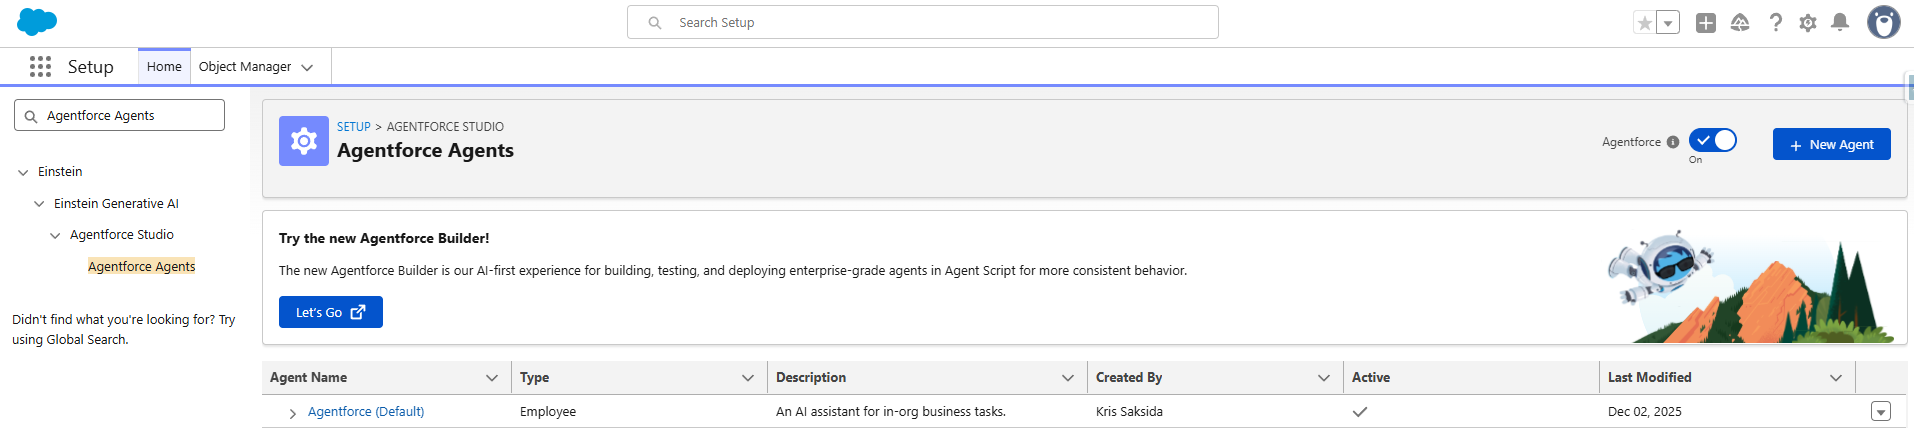Show the Agentforce info tooltip icon

click(1673, 142)
